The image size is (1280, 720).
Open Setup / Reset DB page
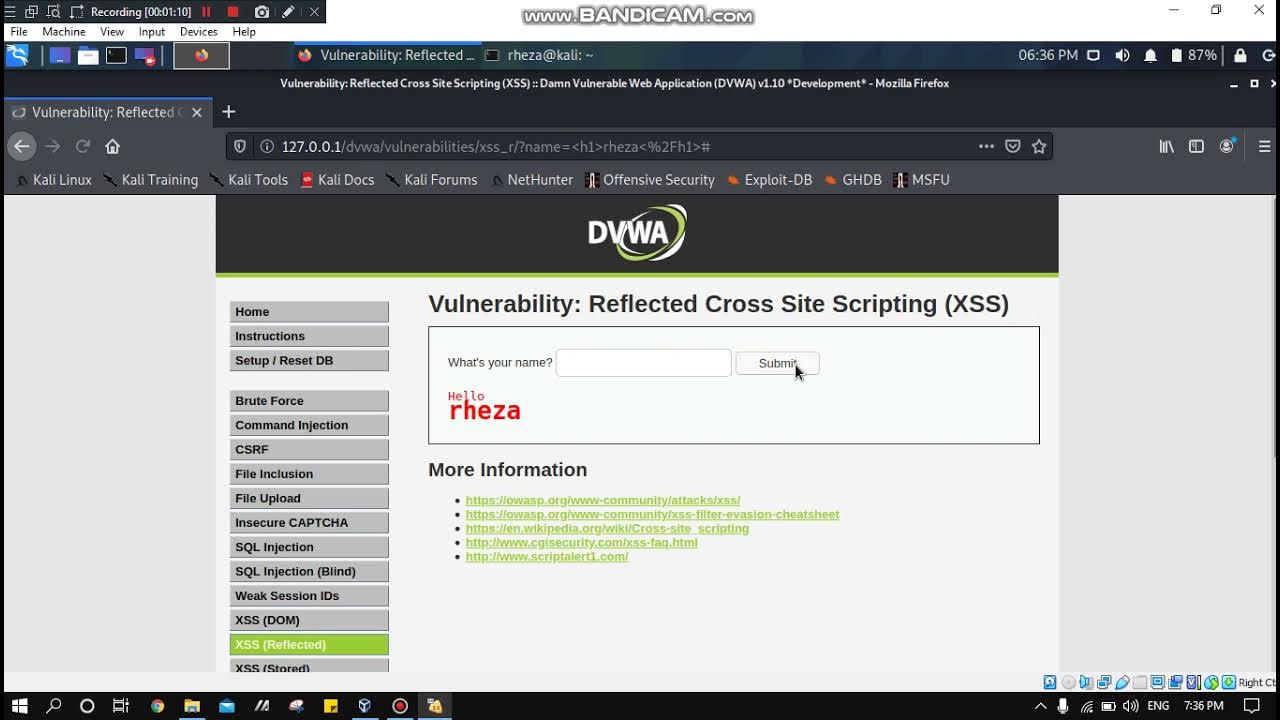point(309,361)
